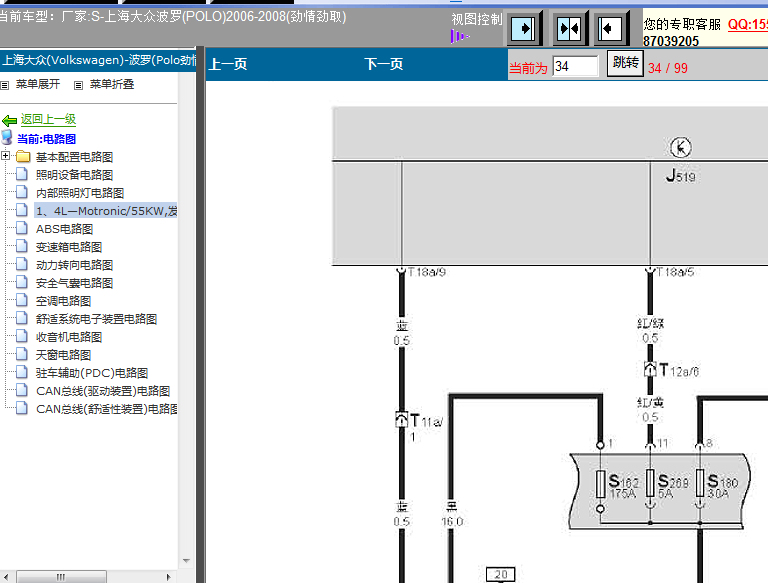Click the tree panel scroll-down arrow

[186, 560]
